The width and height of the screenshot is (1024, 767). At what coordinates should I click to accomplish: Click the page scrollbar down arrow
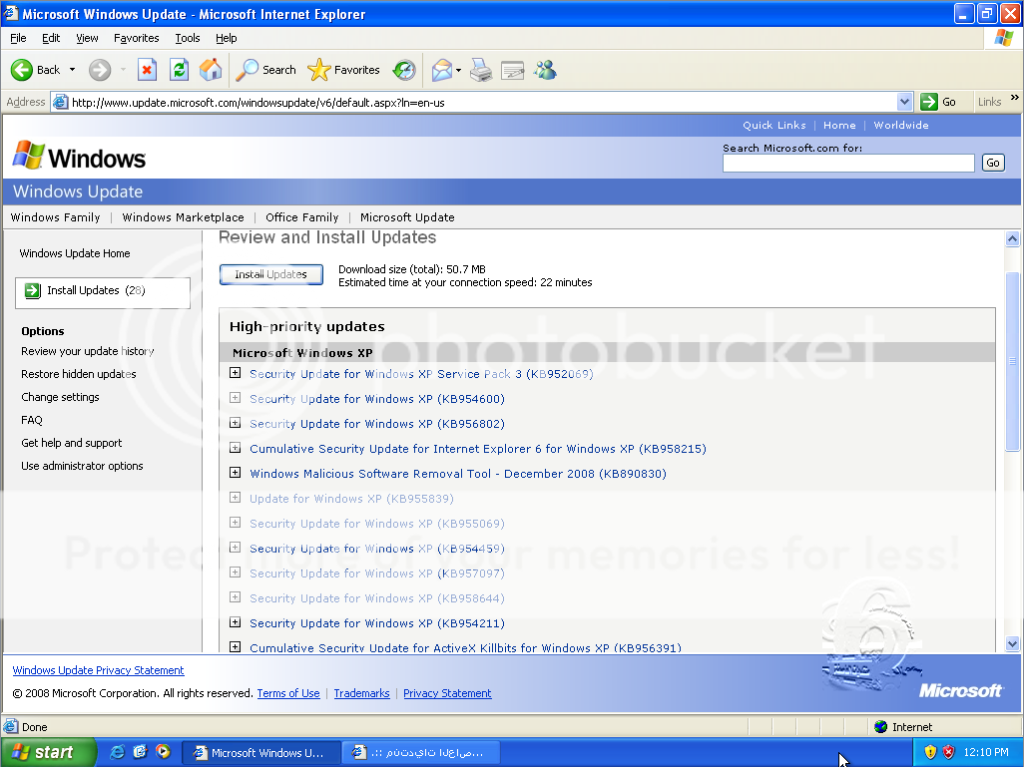[x=1012, y=644]
